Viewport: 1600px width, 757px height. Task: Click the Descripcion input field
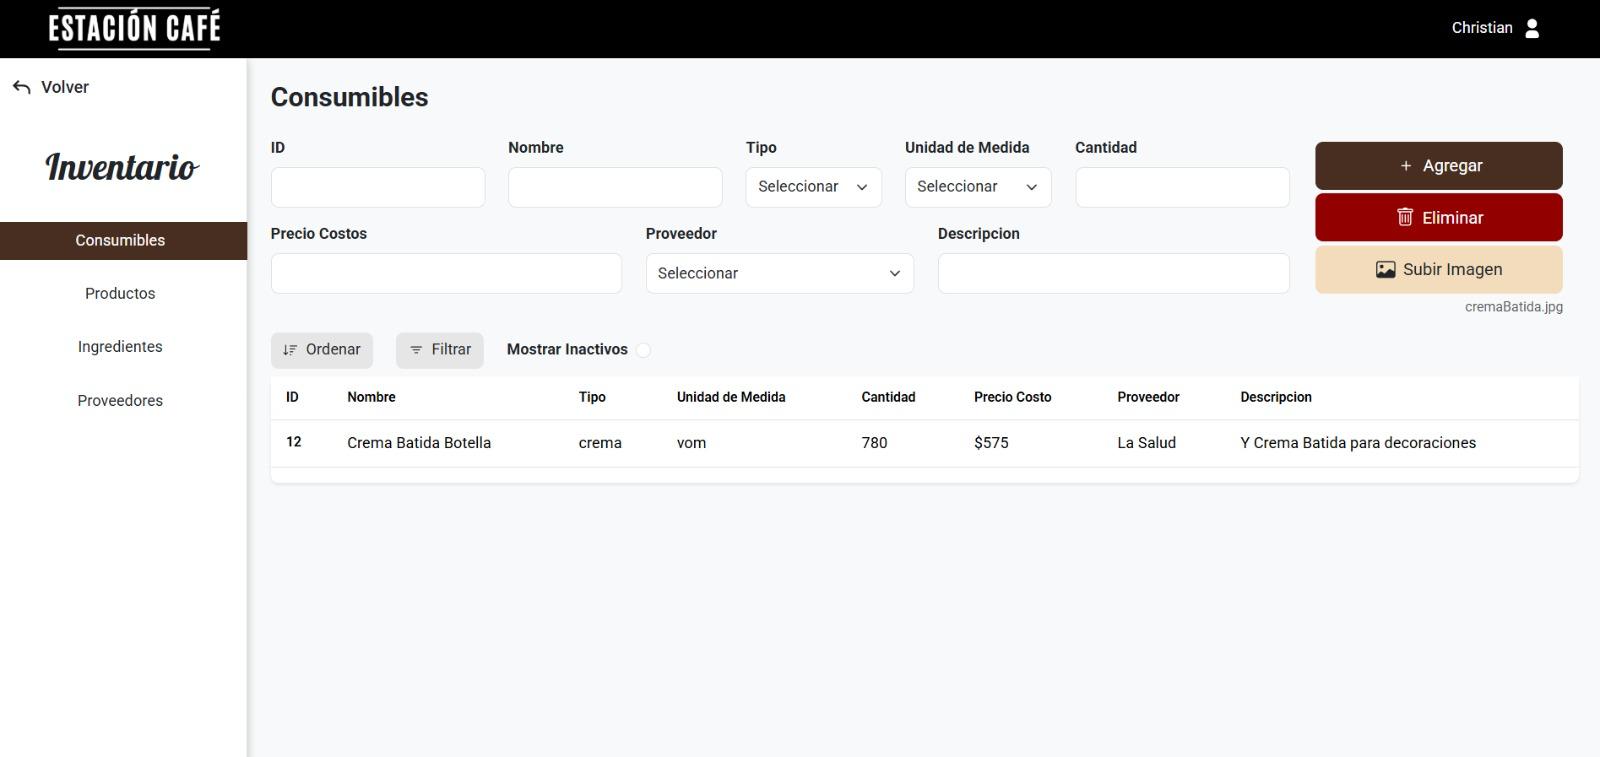pyautogui.click(x=1112, y=273)
